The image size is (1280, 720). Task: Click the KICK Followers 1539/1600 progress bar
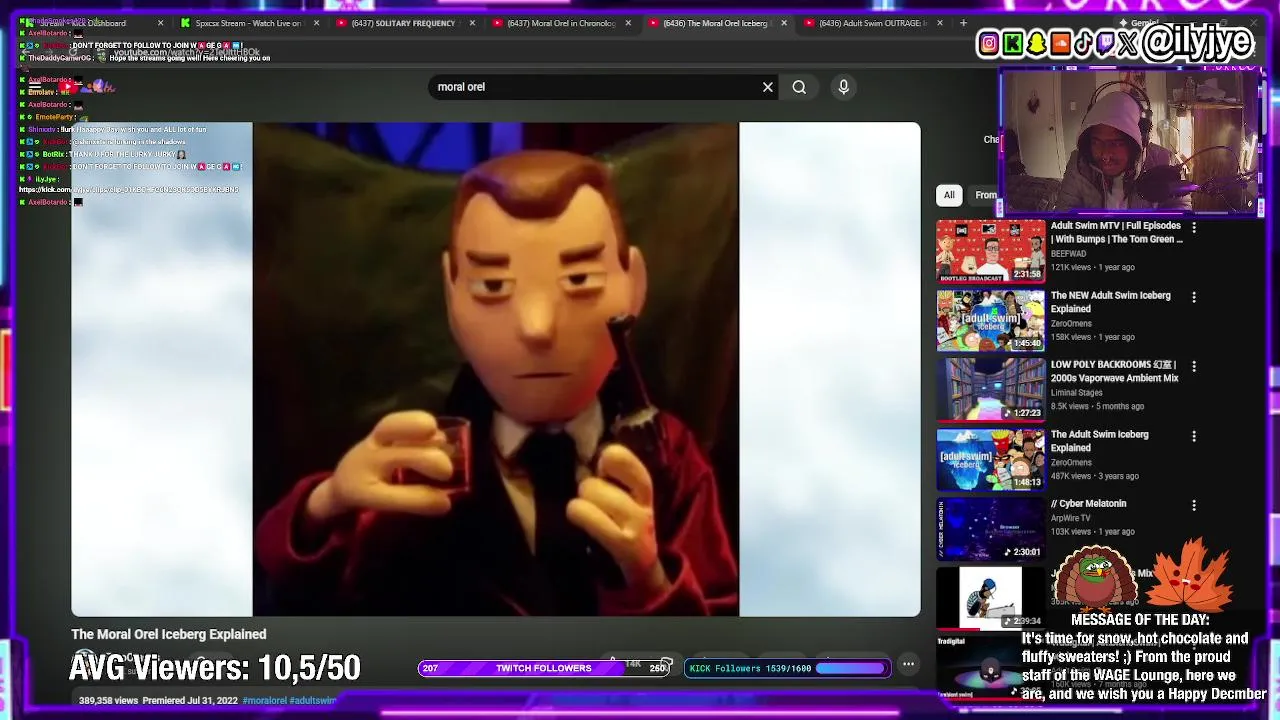788,668
